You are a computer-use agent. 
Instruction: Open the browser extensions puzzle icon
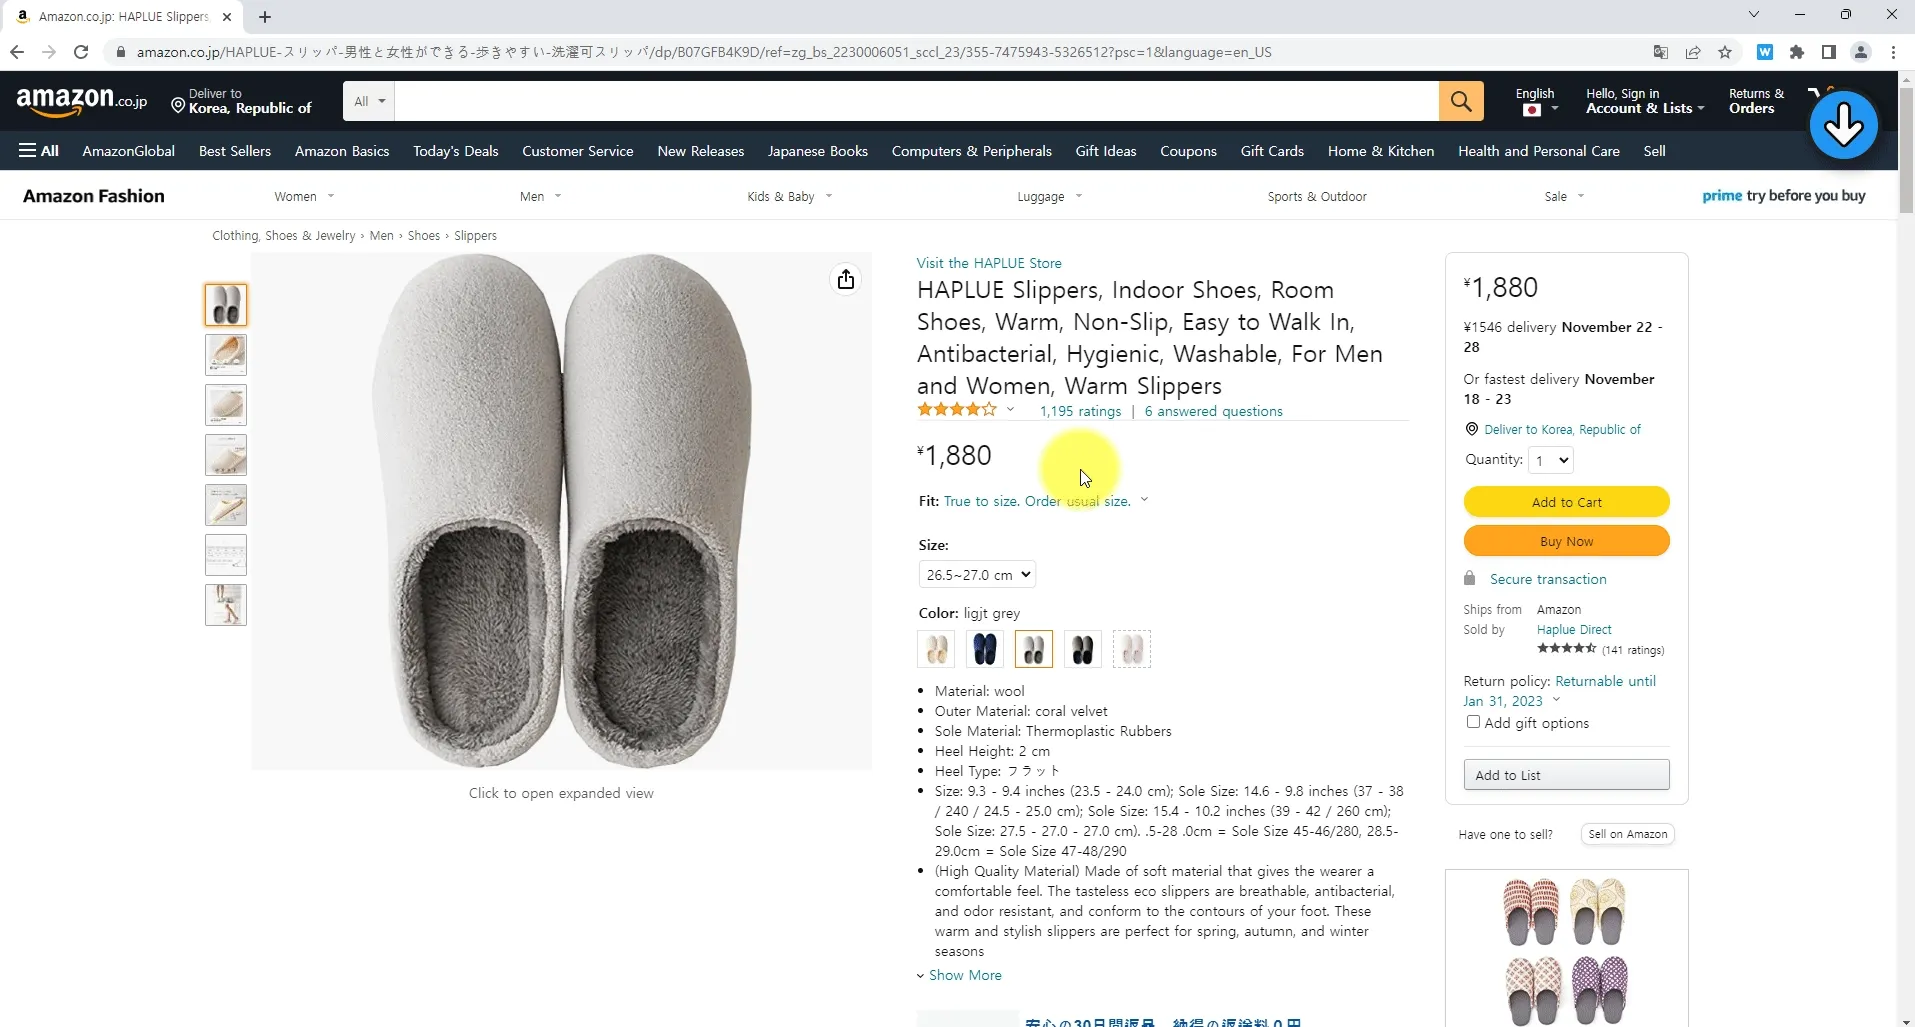[x=1797, y=52]
